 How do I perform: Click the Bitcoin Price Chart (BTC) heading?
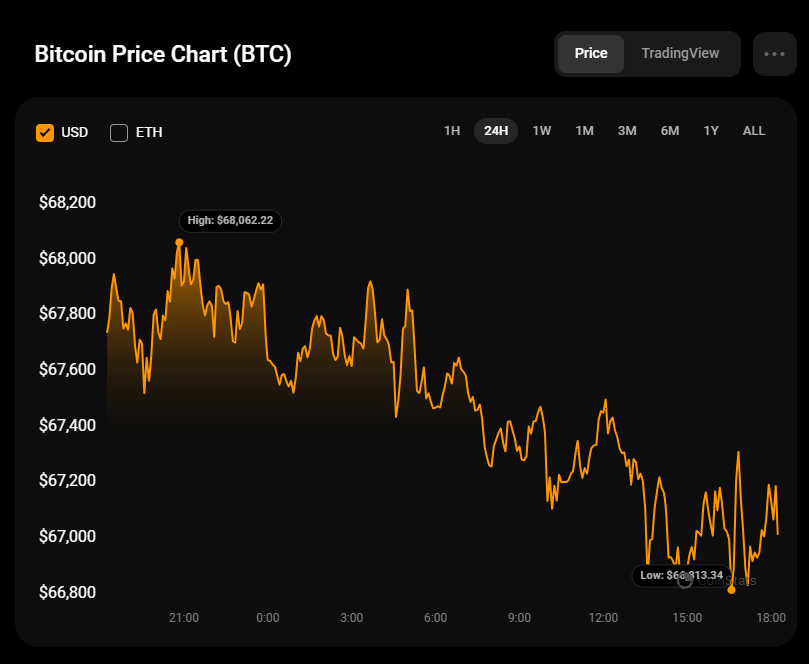(163, 54)
